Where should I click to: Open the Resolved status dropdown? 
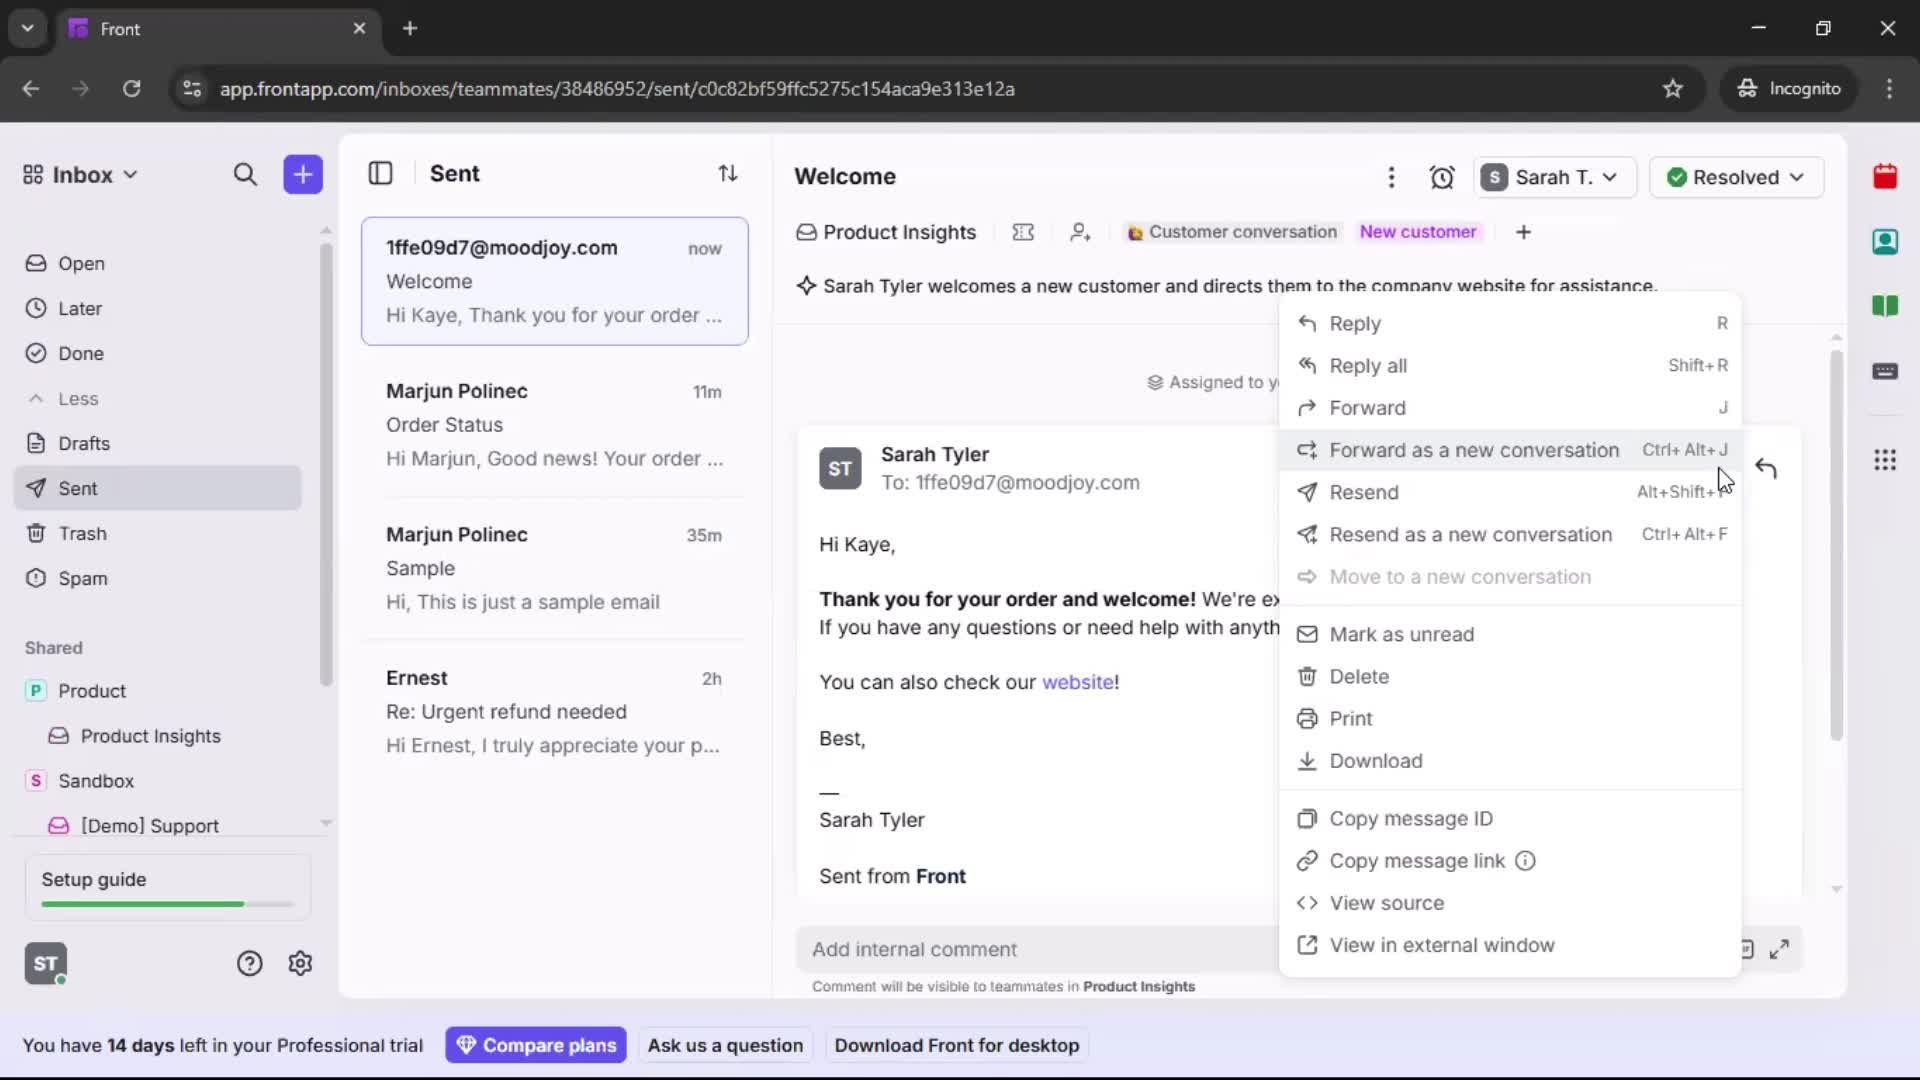(1736, 177)
